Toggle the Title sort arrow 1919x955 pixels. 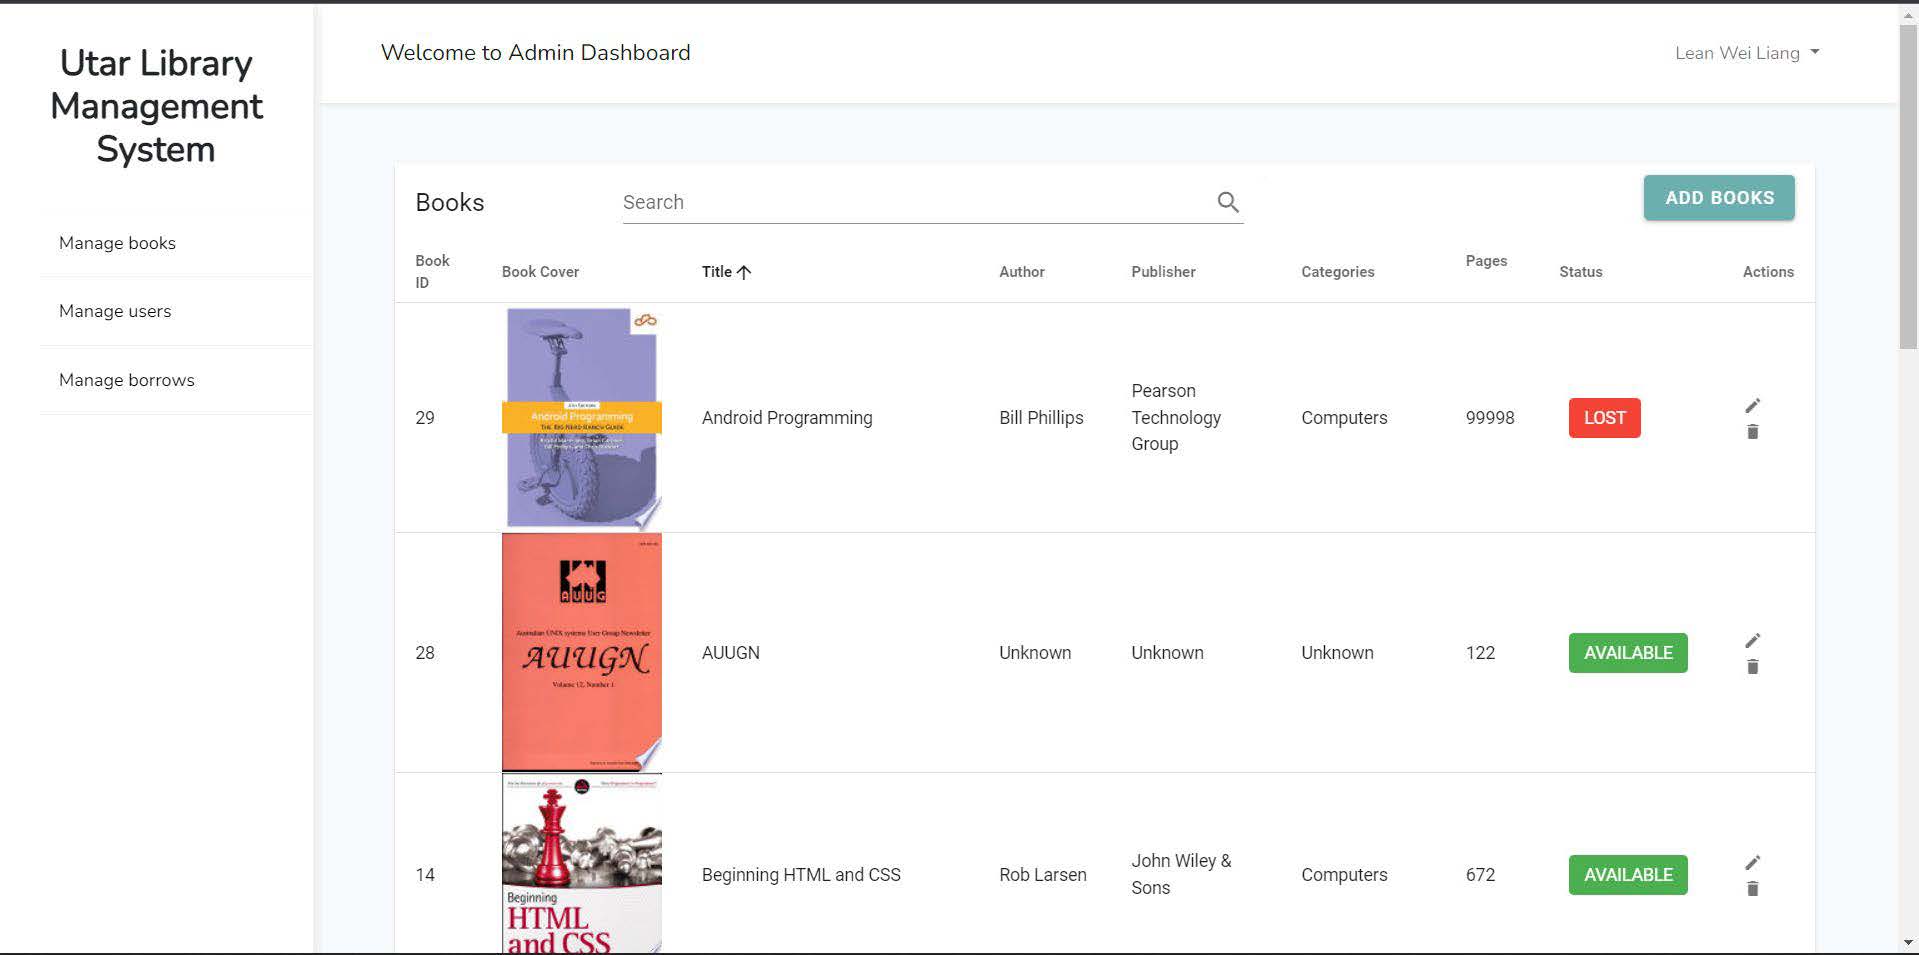pyautogui.click(x=743, y=272)
